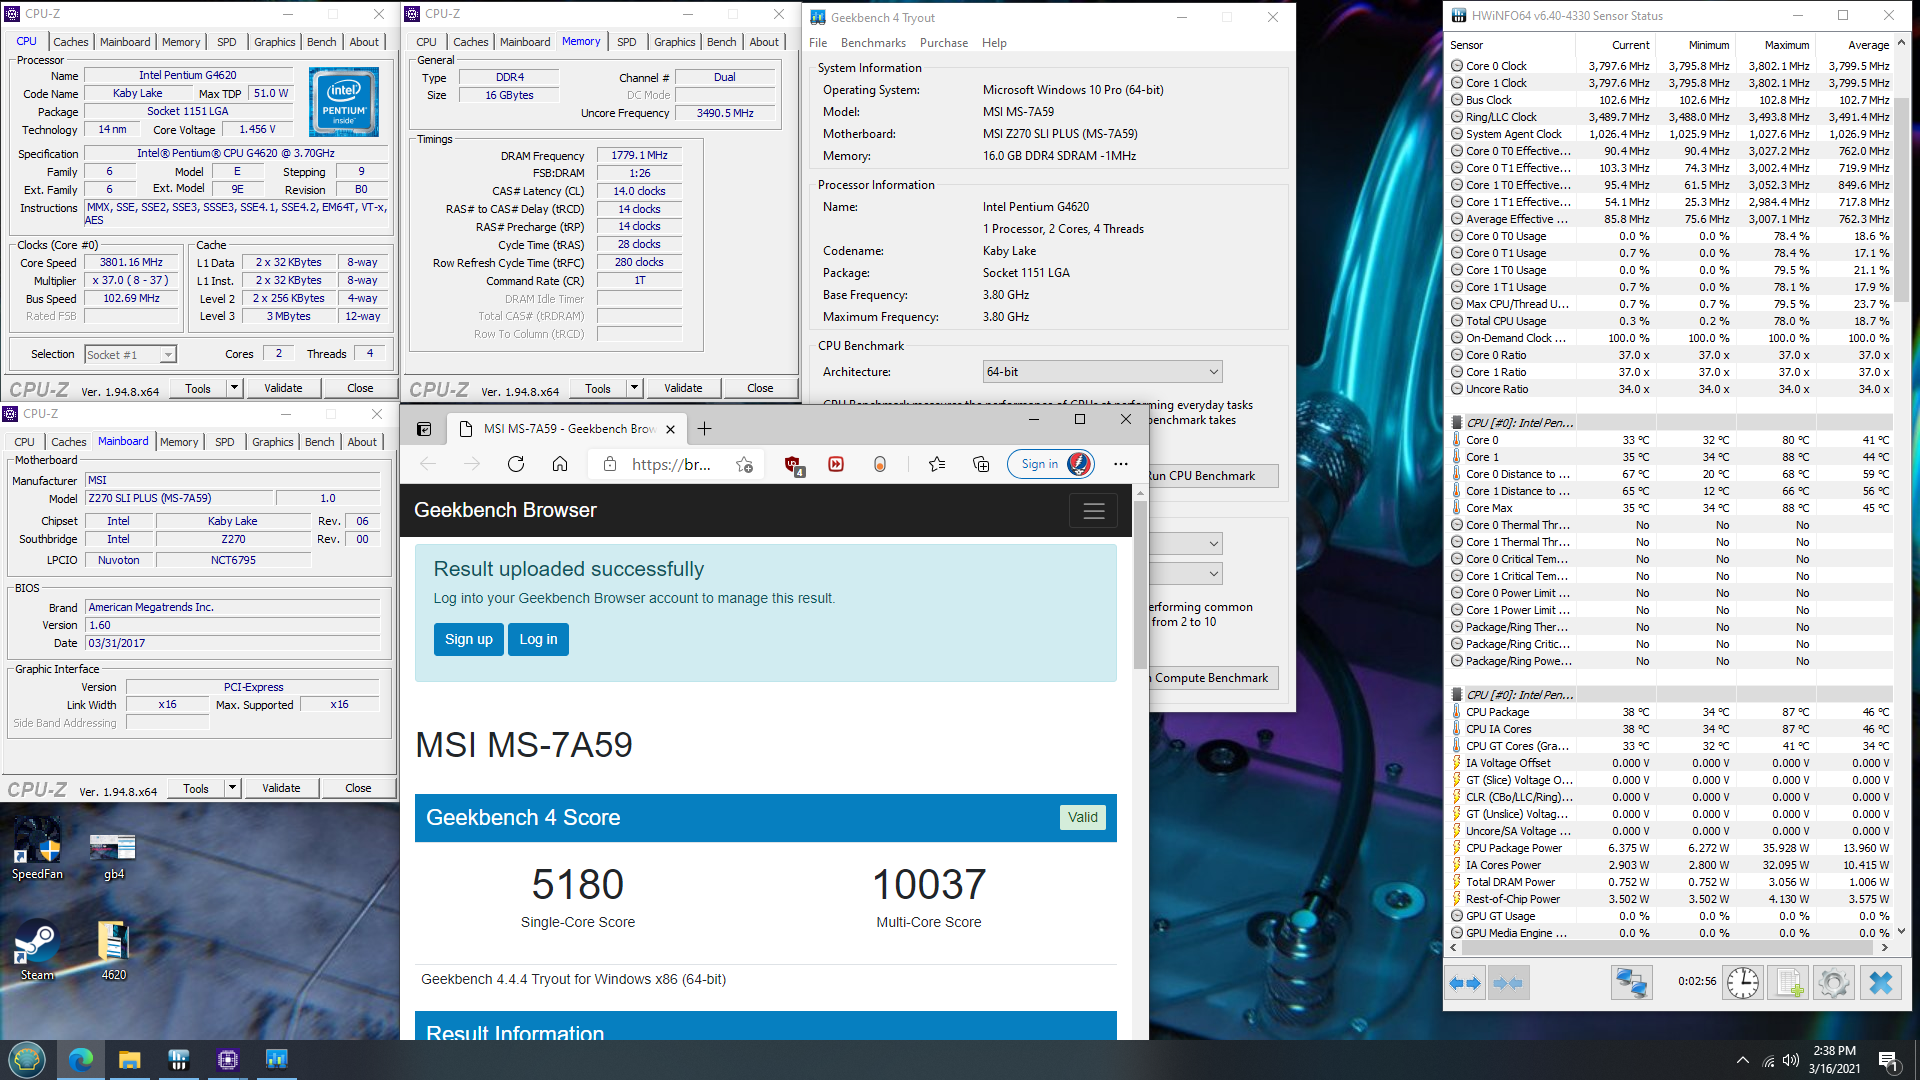This screenshot has height=1080, width=1920.
Task: Click CPU-Z taskbar icon
Action: 227,1059
